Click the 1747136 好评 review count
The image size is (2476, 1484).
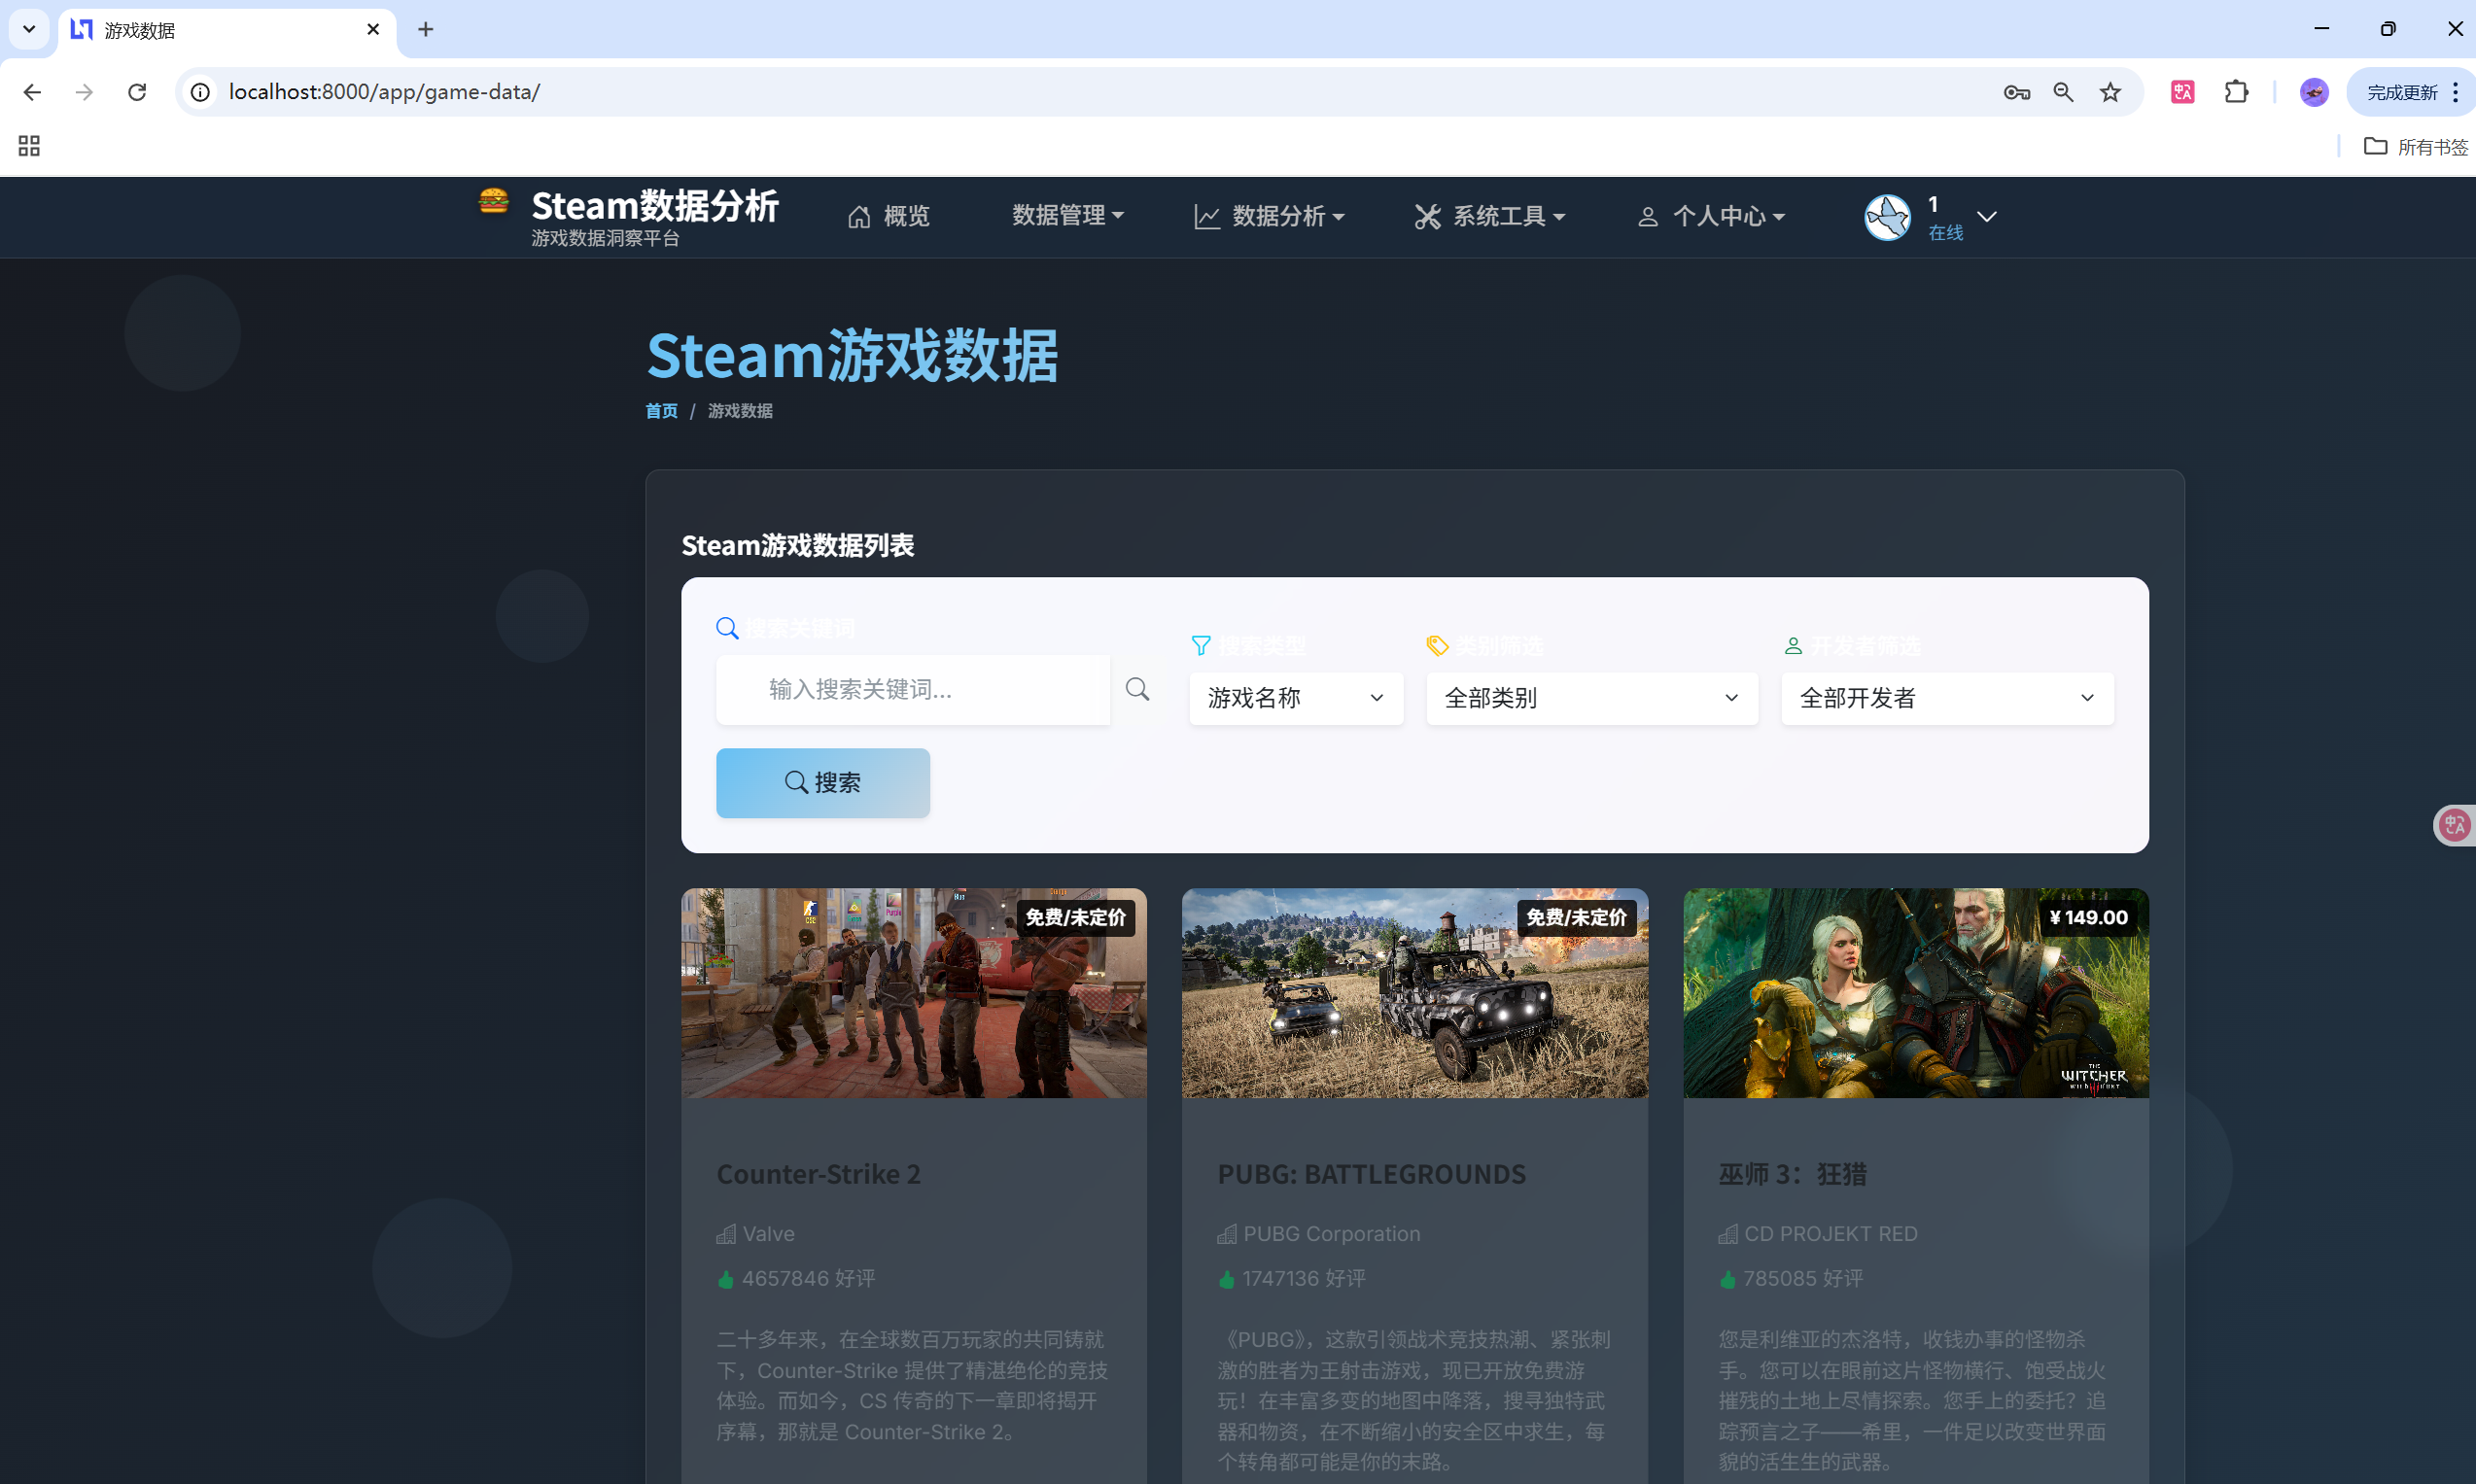(x=1303, y=1279)
